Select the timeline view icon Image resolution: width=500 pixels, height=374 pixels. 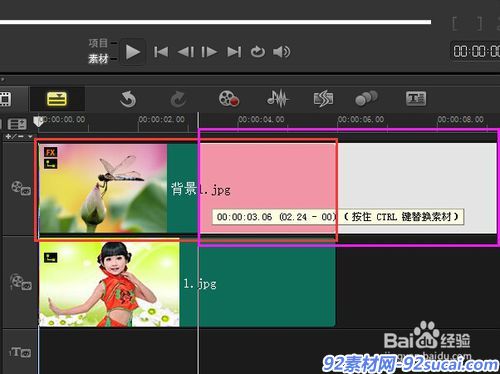tap(57, 99)
